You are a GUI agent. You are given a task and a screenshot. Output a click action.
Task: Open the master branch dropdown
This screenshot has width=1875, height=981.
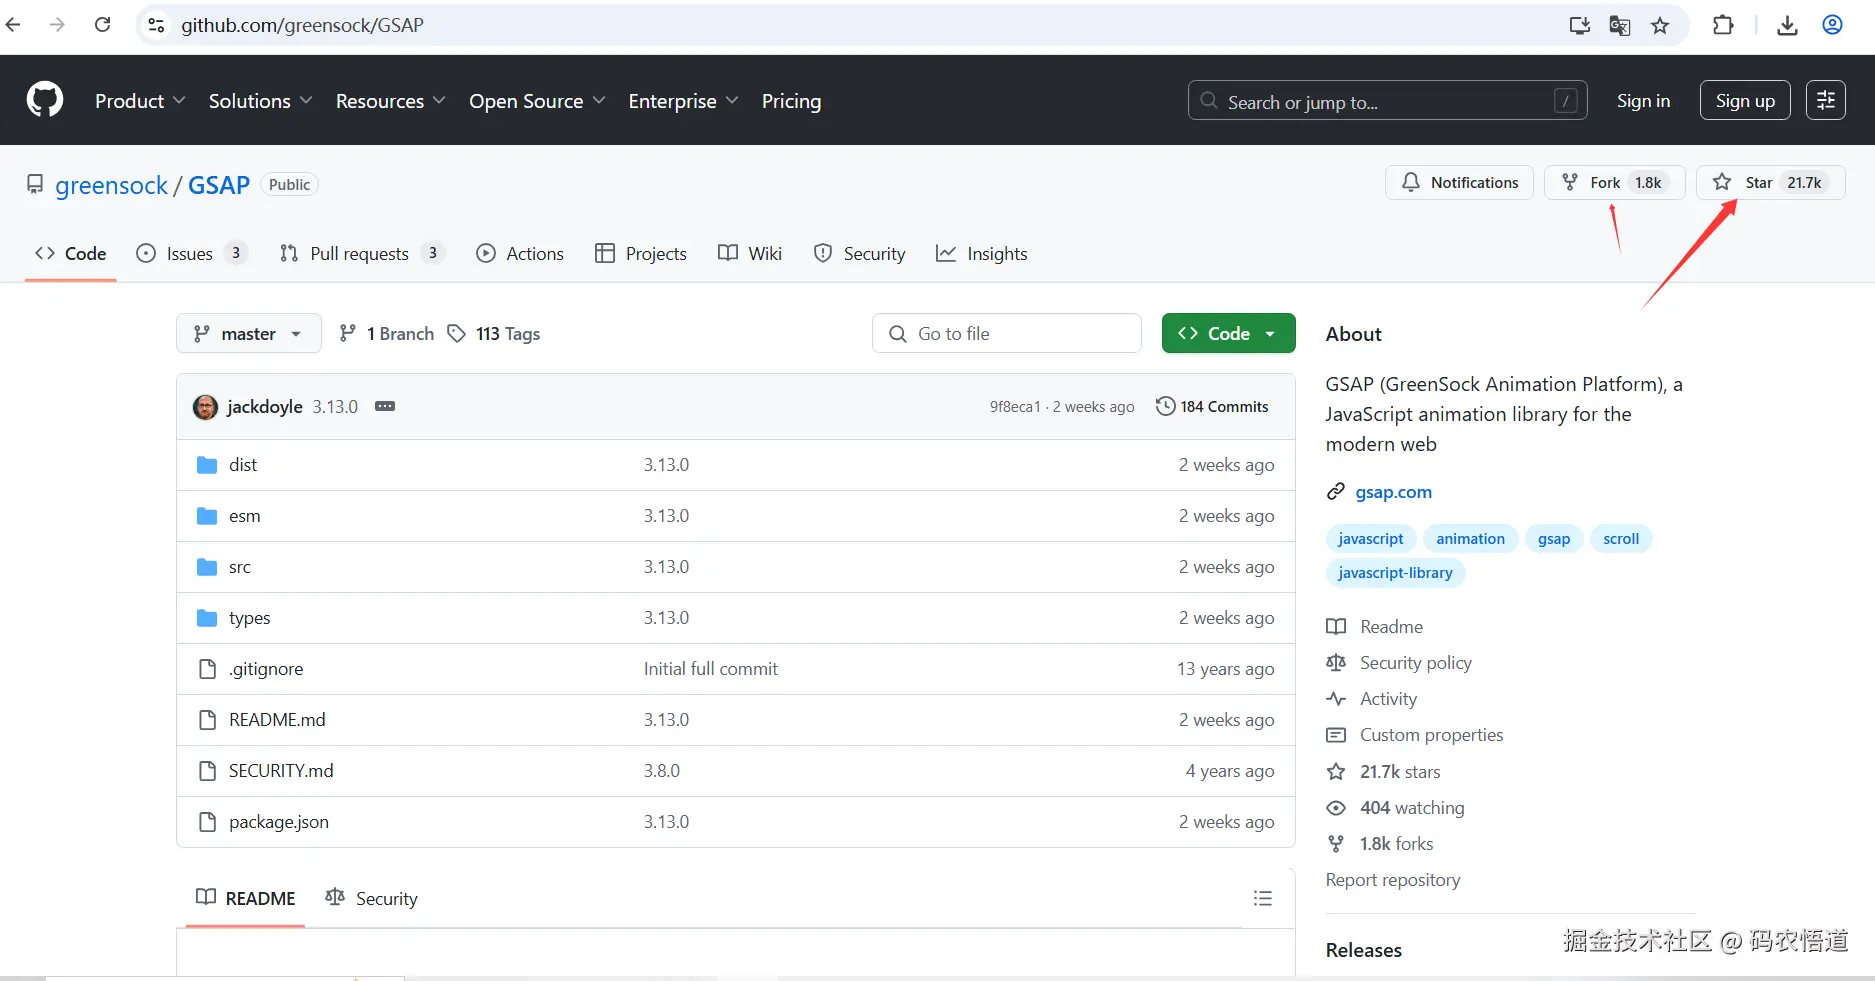pyautogui.click(x=249, y=333)
